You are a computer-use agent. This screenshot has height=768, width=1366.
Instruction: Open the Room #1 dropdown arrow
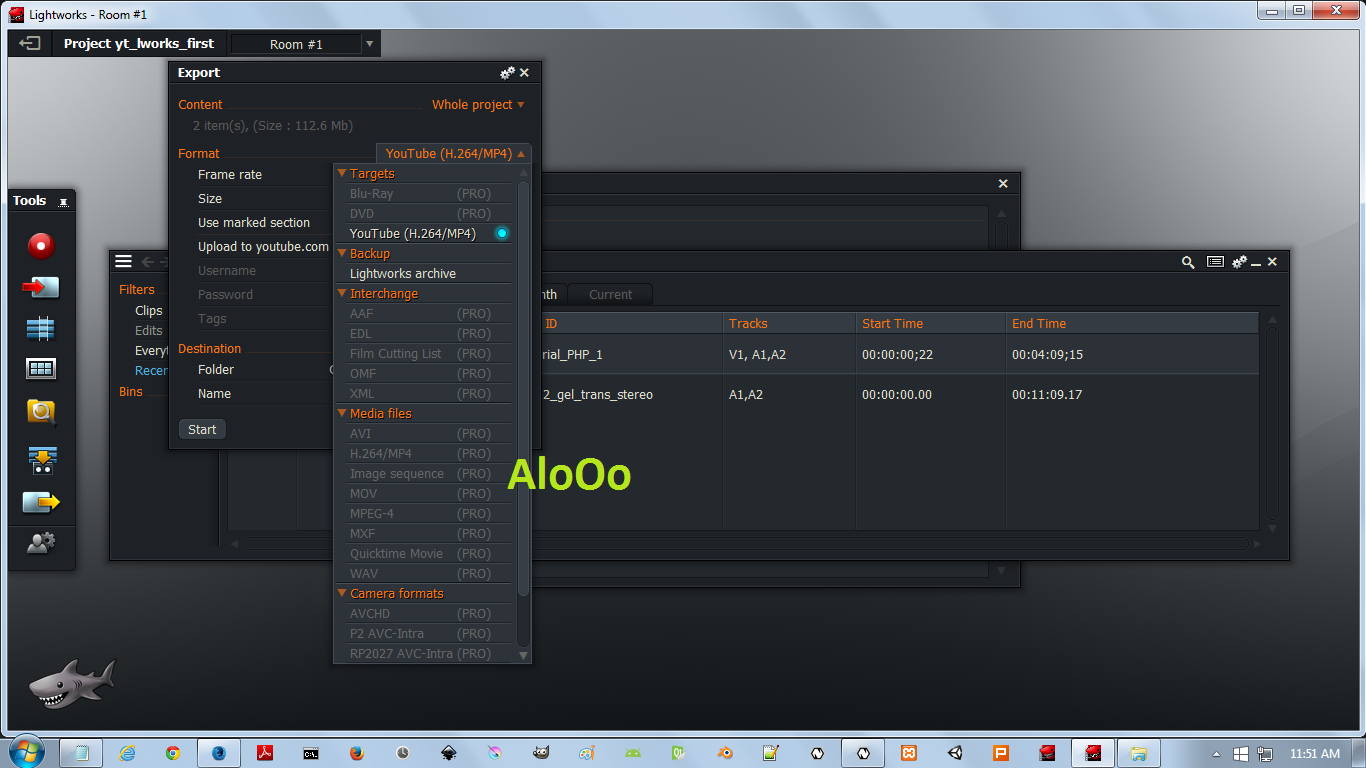(x=370, y=44)
